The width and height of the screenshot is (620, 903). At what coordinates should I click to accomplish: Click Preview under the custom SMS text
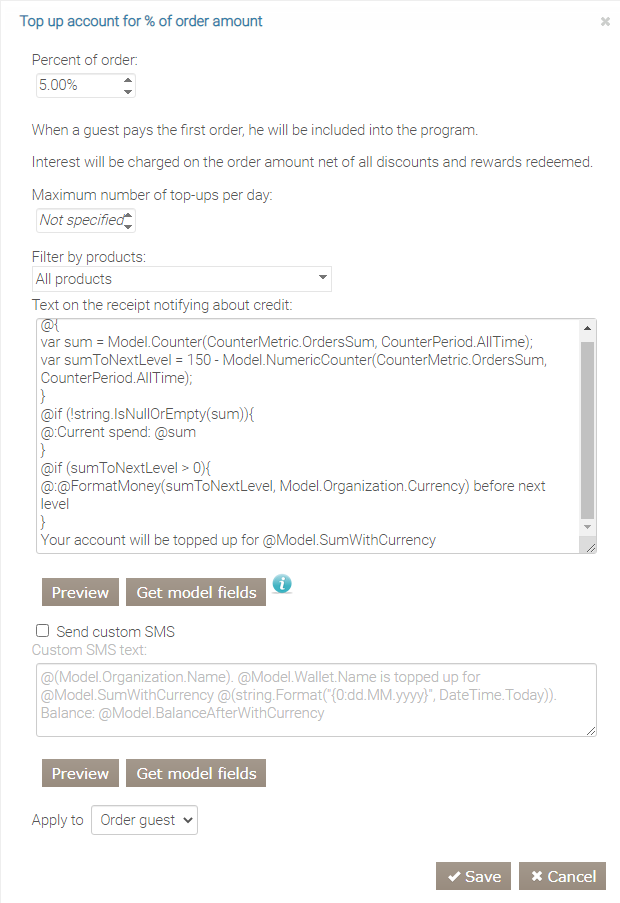(80, 773)
